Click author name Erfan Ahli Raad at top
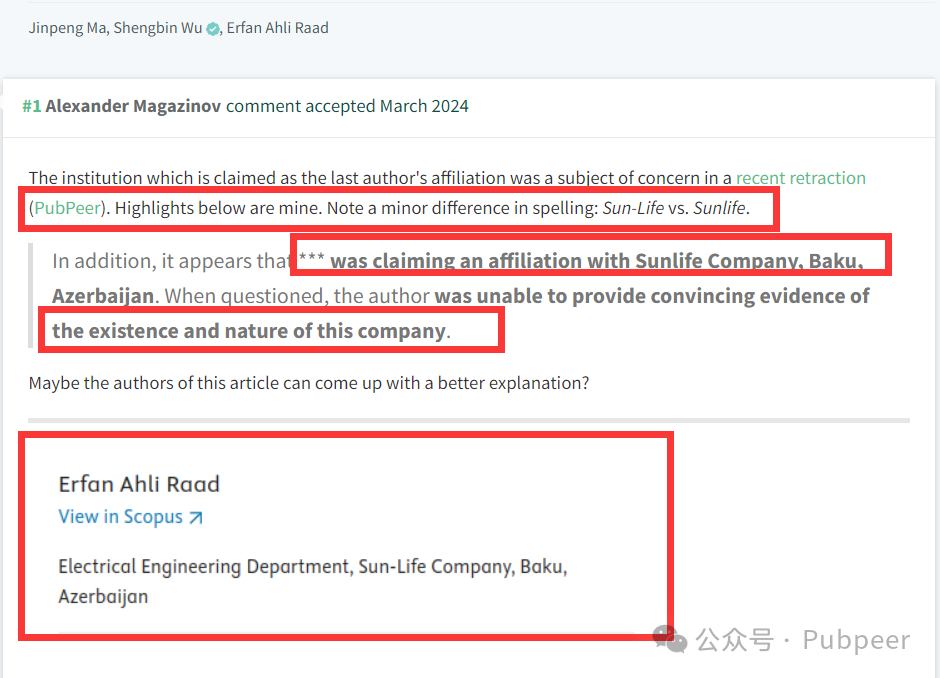Screen dimensions: 940x678 click(x=278, y=28)
